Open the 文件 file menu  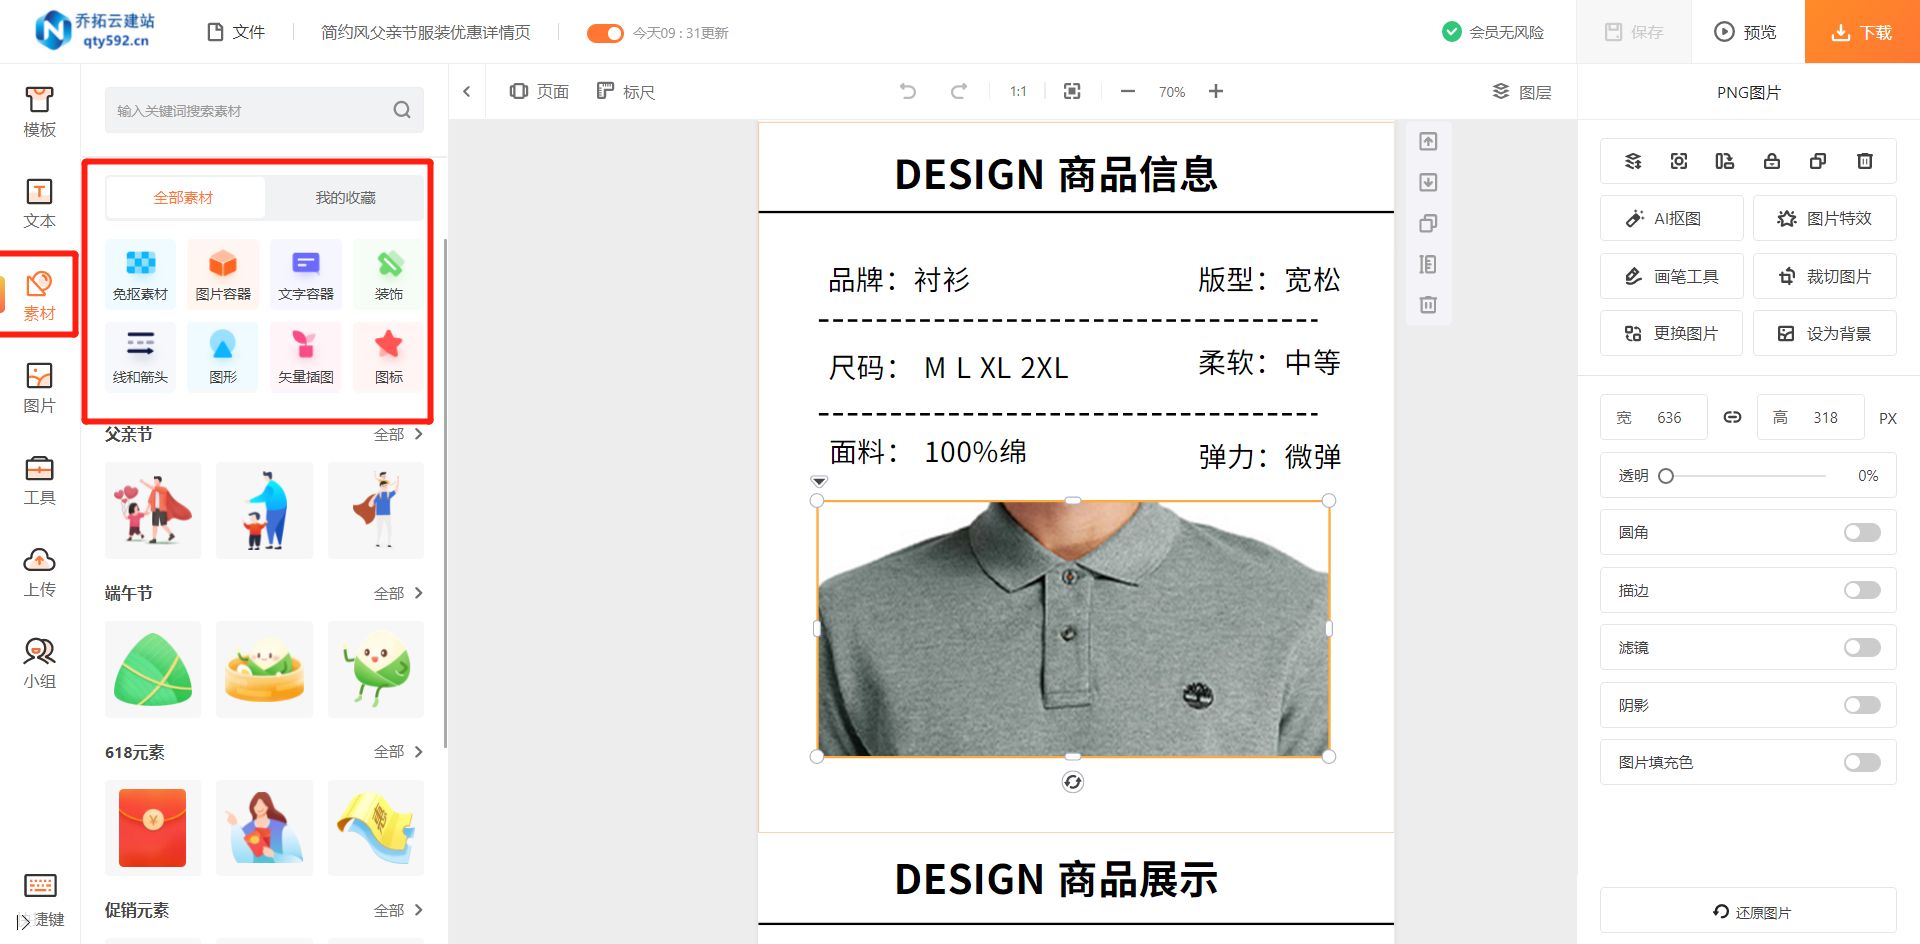pyautogui.click(x=236, y=32)
